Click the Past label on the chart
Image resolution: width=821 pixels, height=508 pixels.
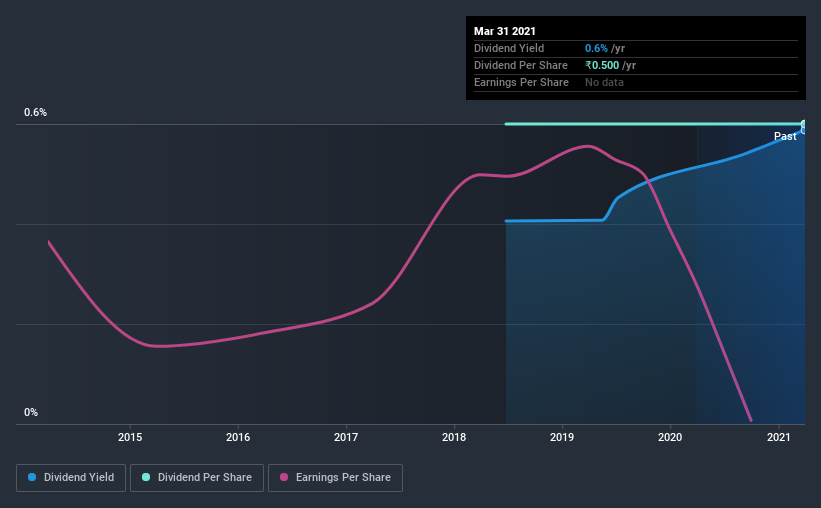point(785,136)
